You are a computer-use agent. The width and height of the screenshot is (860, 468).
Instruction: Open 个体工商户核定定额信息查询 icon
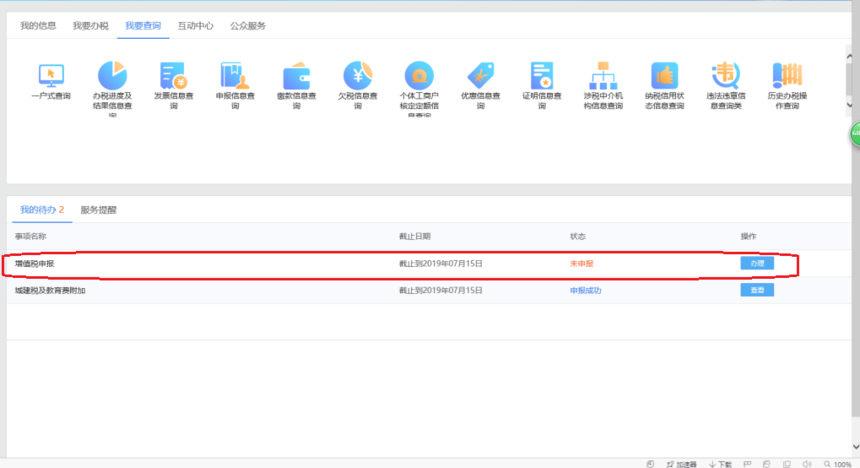point(419,76)
